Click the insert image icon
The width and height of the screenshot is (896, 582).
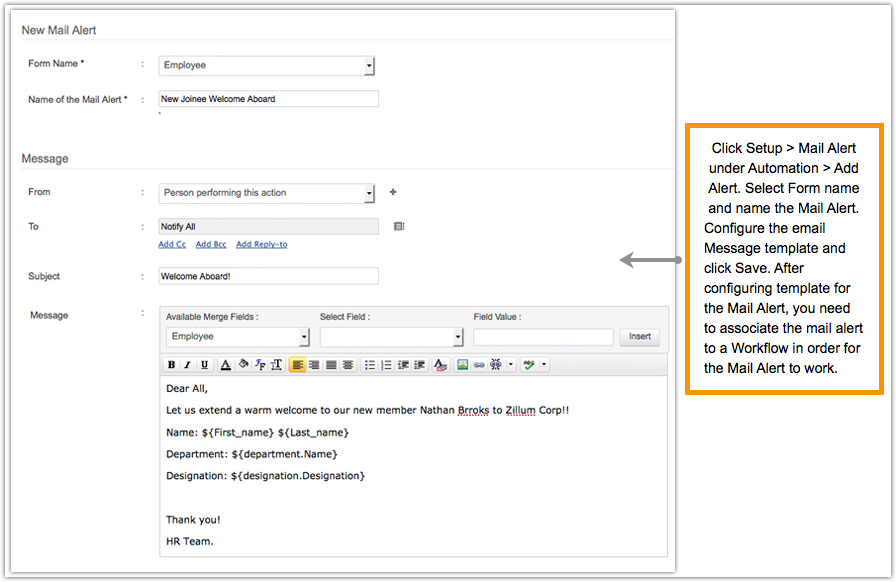coord(462,365)
